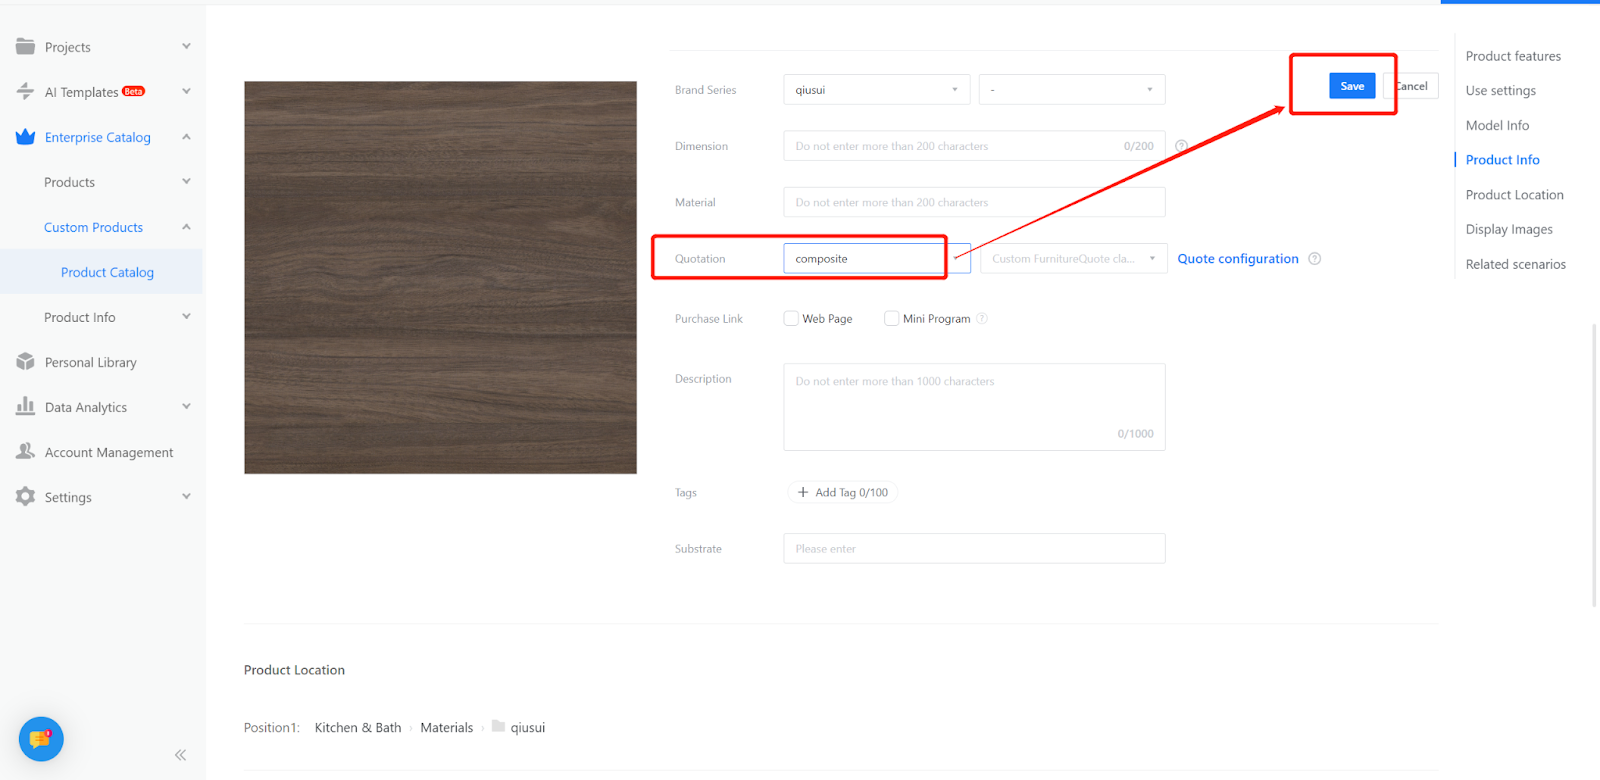Open the qiusui Brand Series dropdown
The width and height of the screenshot is (1600, 780).
click(876, 90)
